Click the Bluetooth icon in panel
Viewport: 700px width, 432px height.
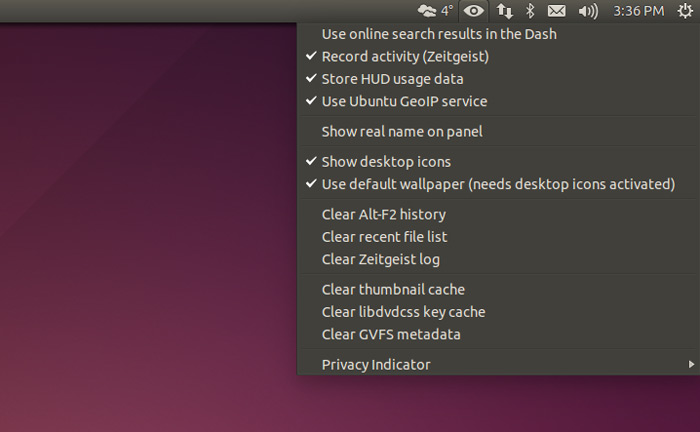531,11
